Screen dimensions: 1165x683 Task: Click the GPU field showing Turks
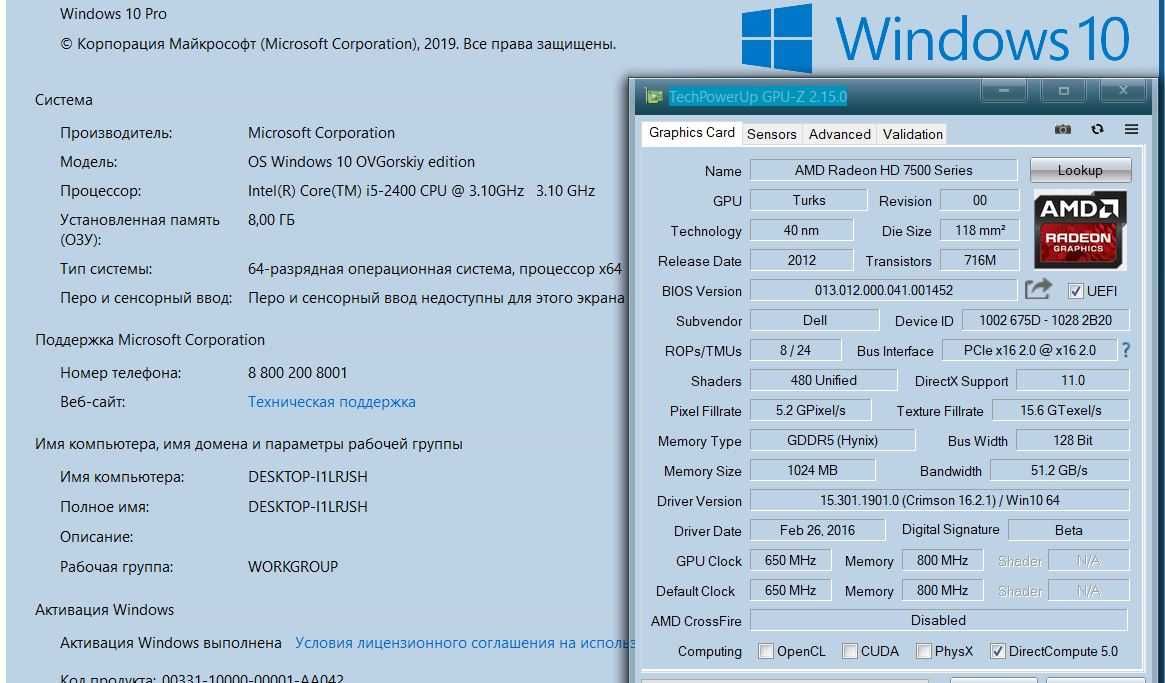(808, 200)
